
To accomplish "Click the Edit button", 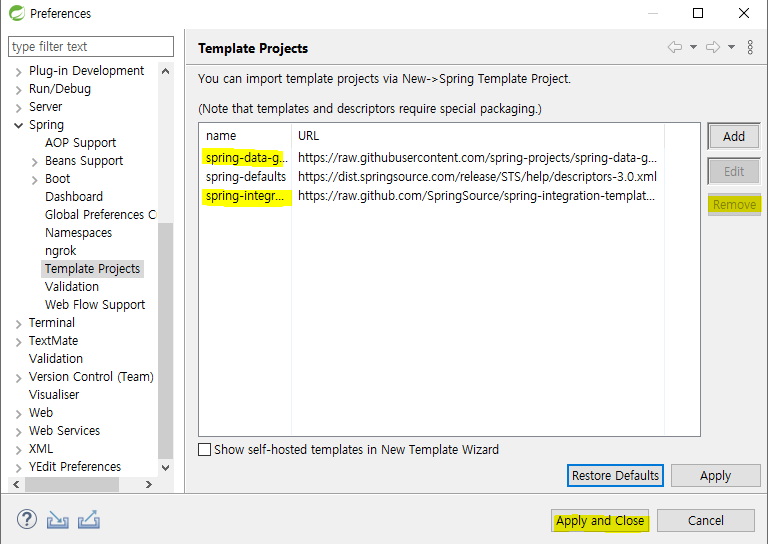I will tap(734, 171).
